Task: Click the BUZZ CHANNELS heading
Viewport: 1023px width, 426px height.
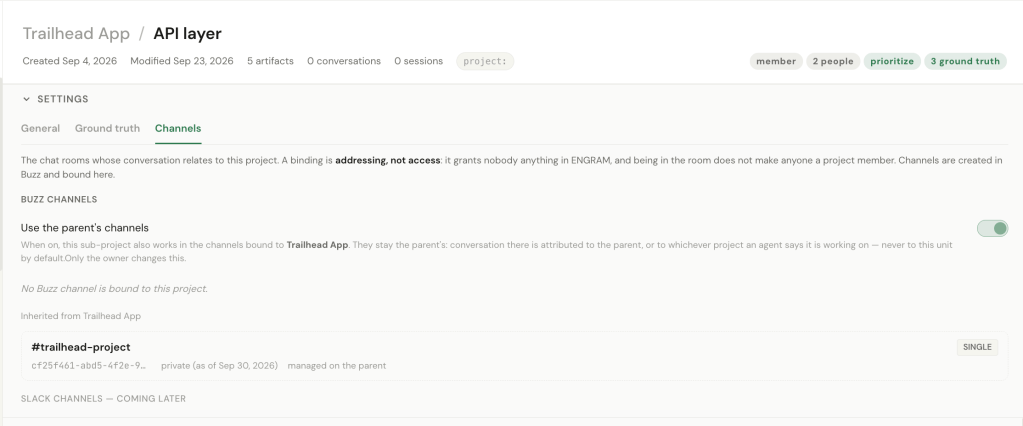Action: pos(59,200)
